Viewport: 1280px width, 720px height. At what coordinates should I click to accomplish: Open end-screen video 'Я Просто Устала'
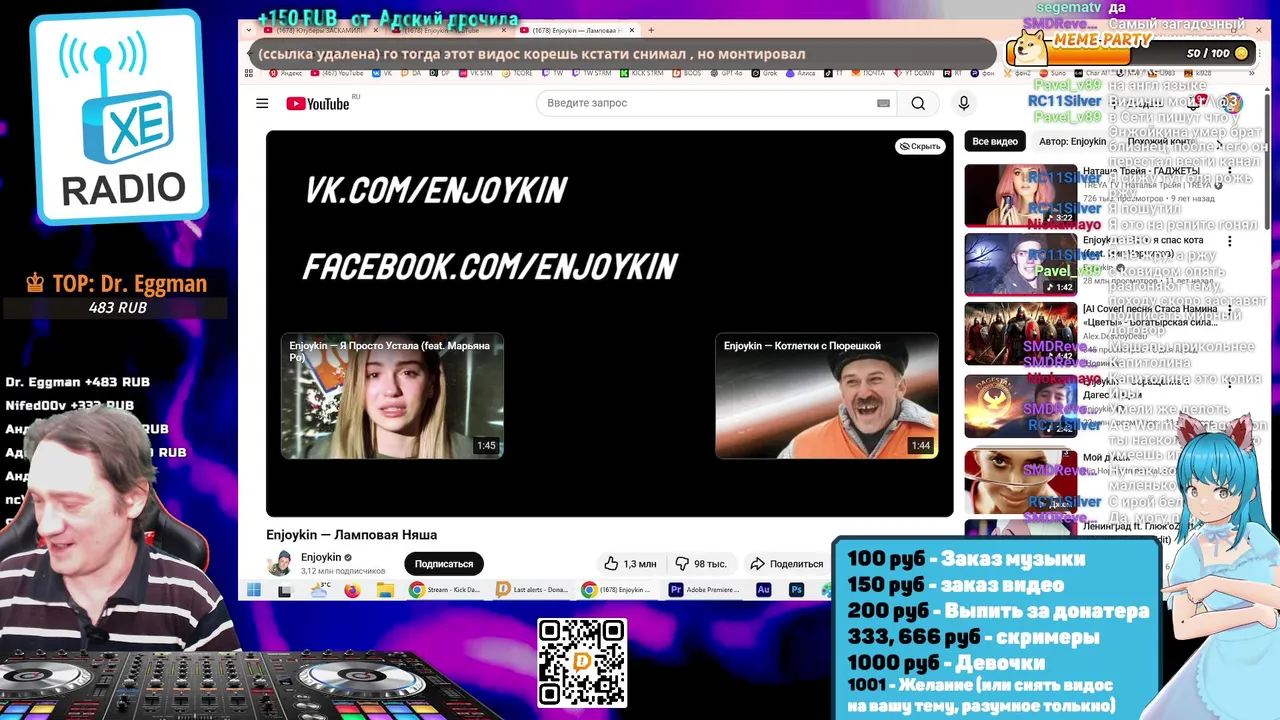click(392, 396)
